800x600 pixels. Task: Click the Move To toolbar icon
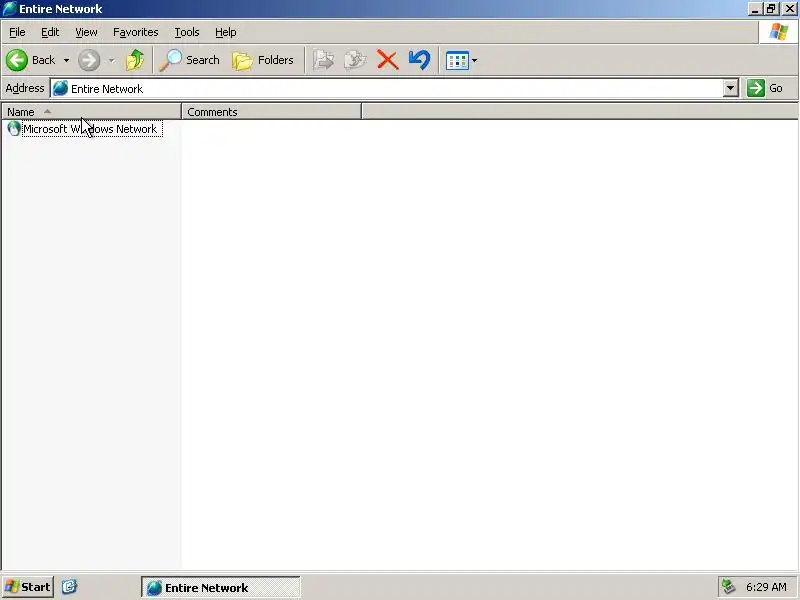tap(323, 60)
